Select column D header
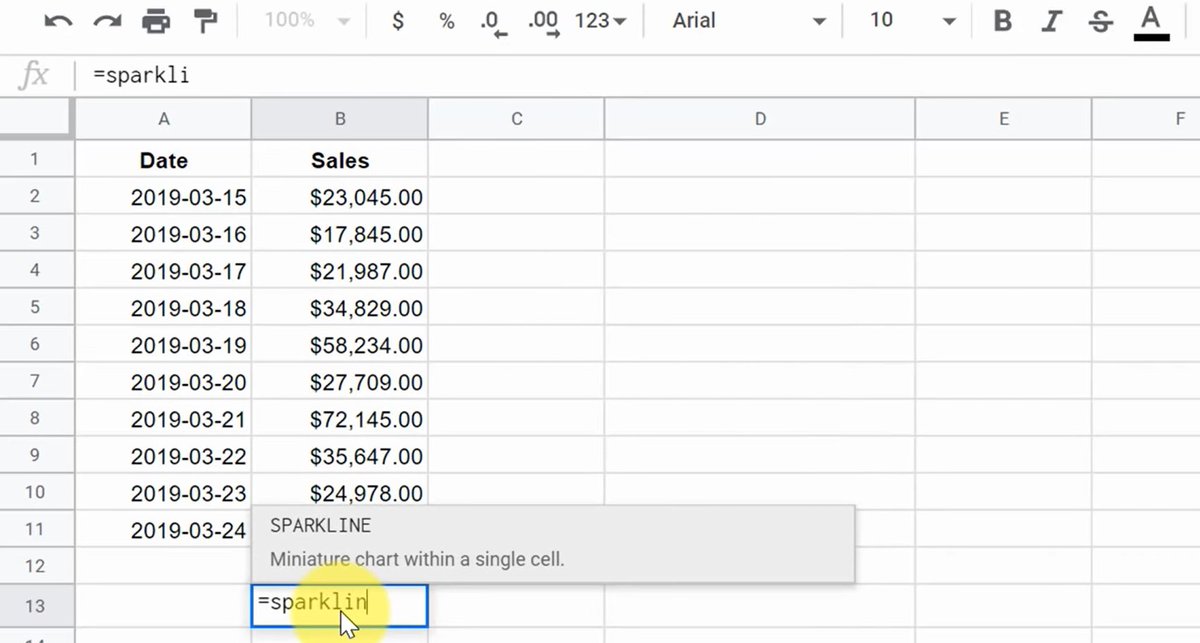The height and width of the screenshot is (643, 1200). (x=760, y=119)
